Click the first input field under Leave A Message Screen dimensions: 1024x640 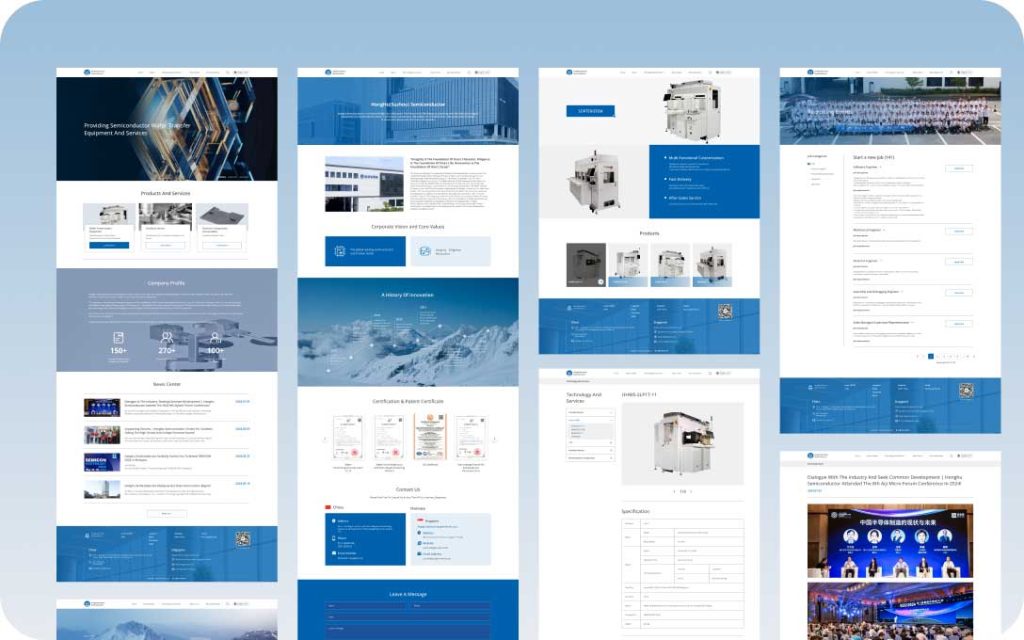366,606
